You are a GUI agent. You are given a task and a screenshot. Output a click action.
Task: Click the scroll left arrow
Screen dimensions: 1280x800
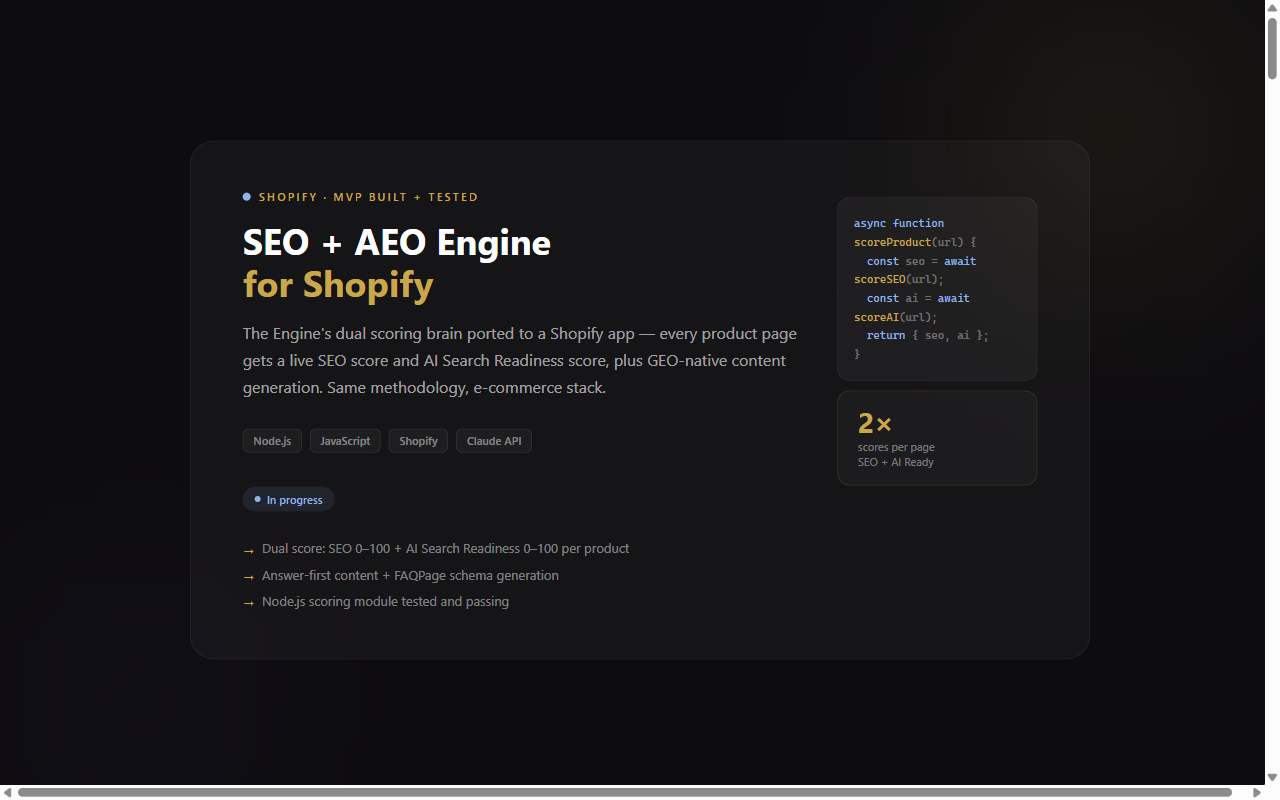pyautogui.click(x=7, y=792)
